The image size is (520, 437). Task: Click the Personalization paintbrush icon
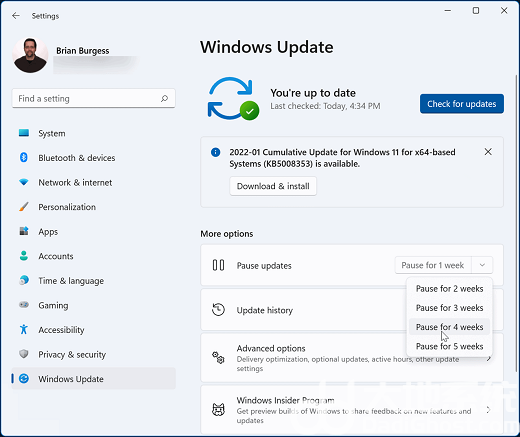(24, 207)
